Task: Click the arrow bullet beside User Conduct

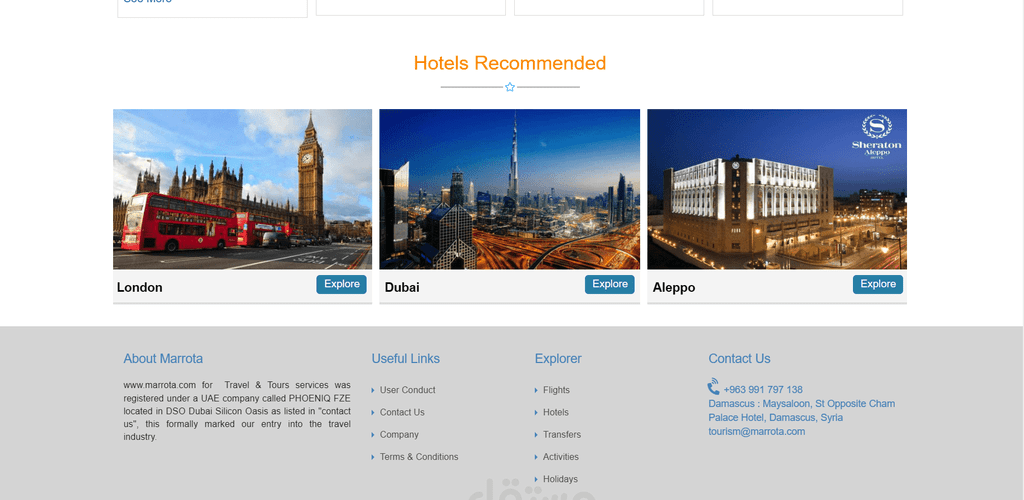Action: (373, 390)
